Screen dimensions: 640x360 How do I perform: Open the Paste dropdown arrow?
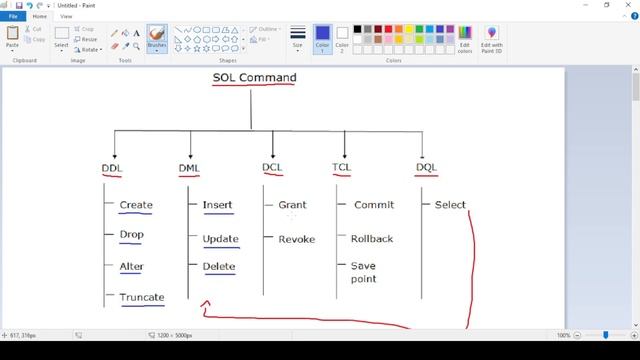coord(12,51)
